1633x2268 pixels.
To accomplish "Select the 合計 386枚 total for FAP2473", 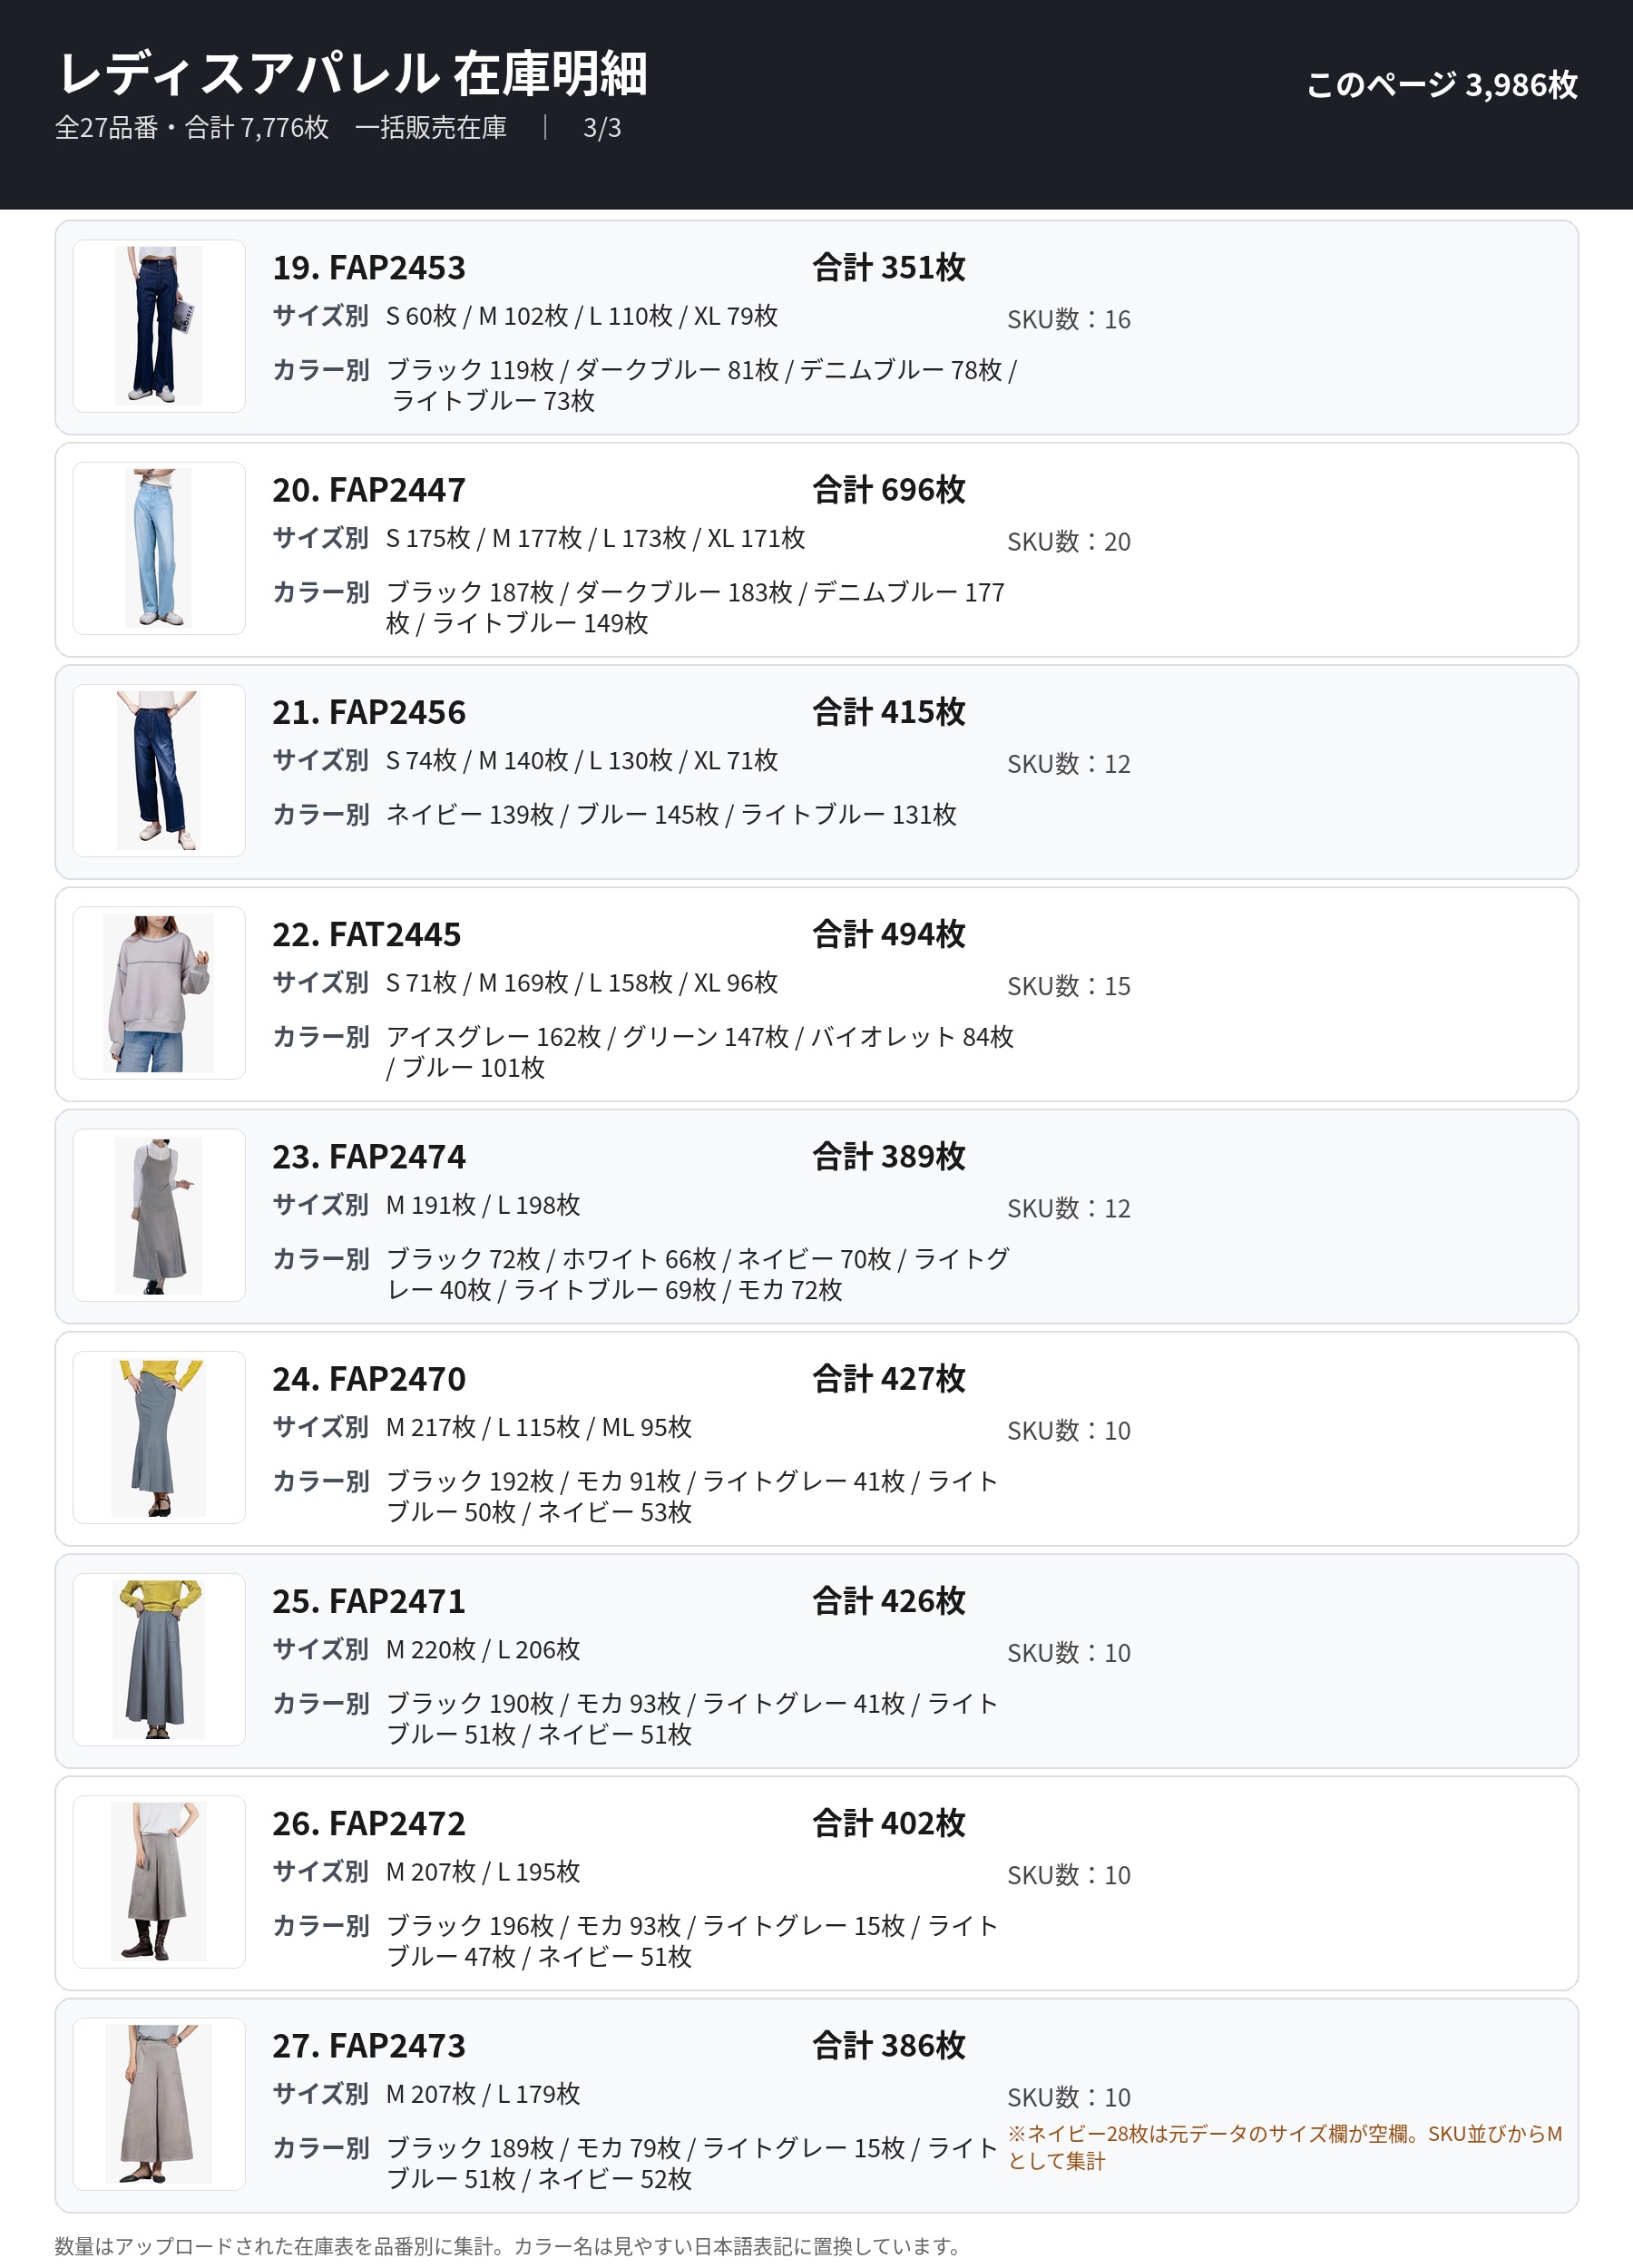I will coord(888,2046).
